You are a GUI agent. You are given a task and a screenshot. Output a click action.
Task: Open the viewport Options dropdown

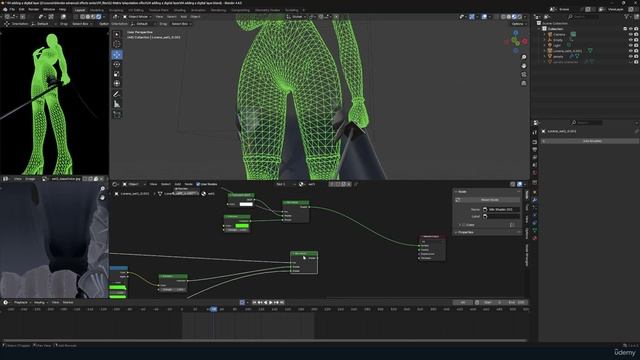[518, 24]
